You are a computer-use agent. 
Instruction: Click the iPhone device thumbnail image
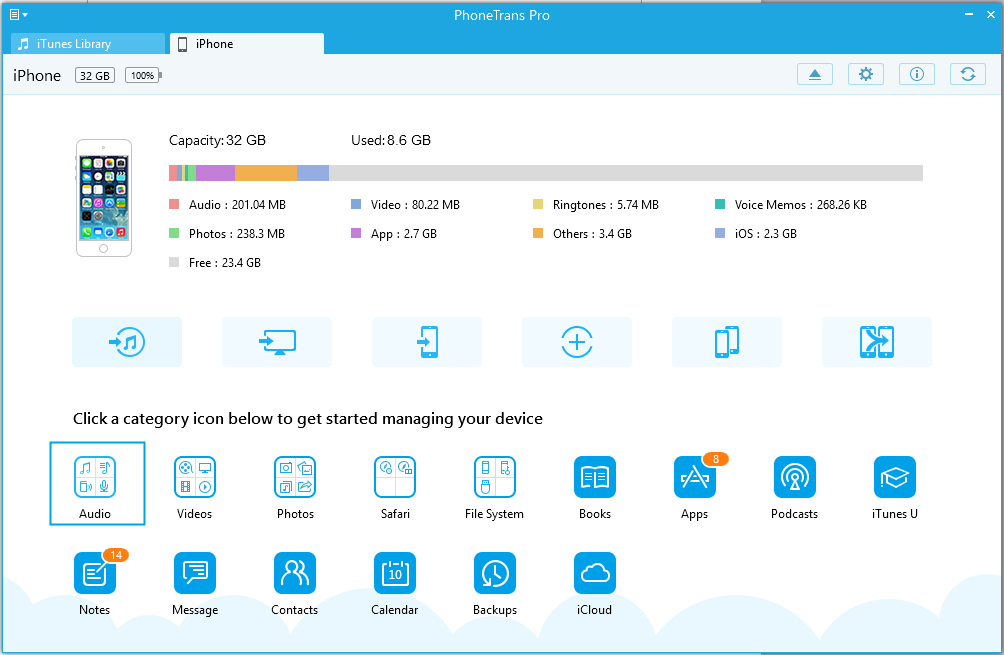tap(104, 197)
